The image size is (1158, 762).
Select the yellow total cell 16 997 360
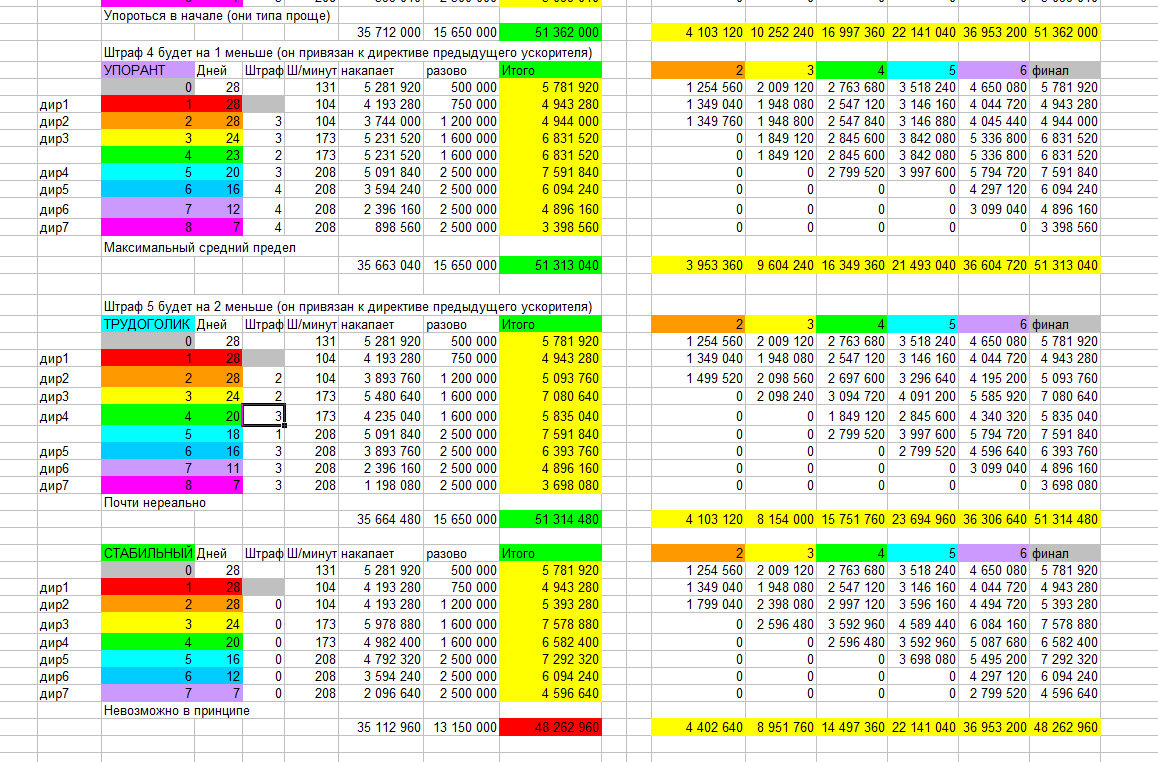[x=852, y=32]
